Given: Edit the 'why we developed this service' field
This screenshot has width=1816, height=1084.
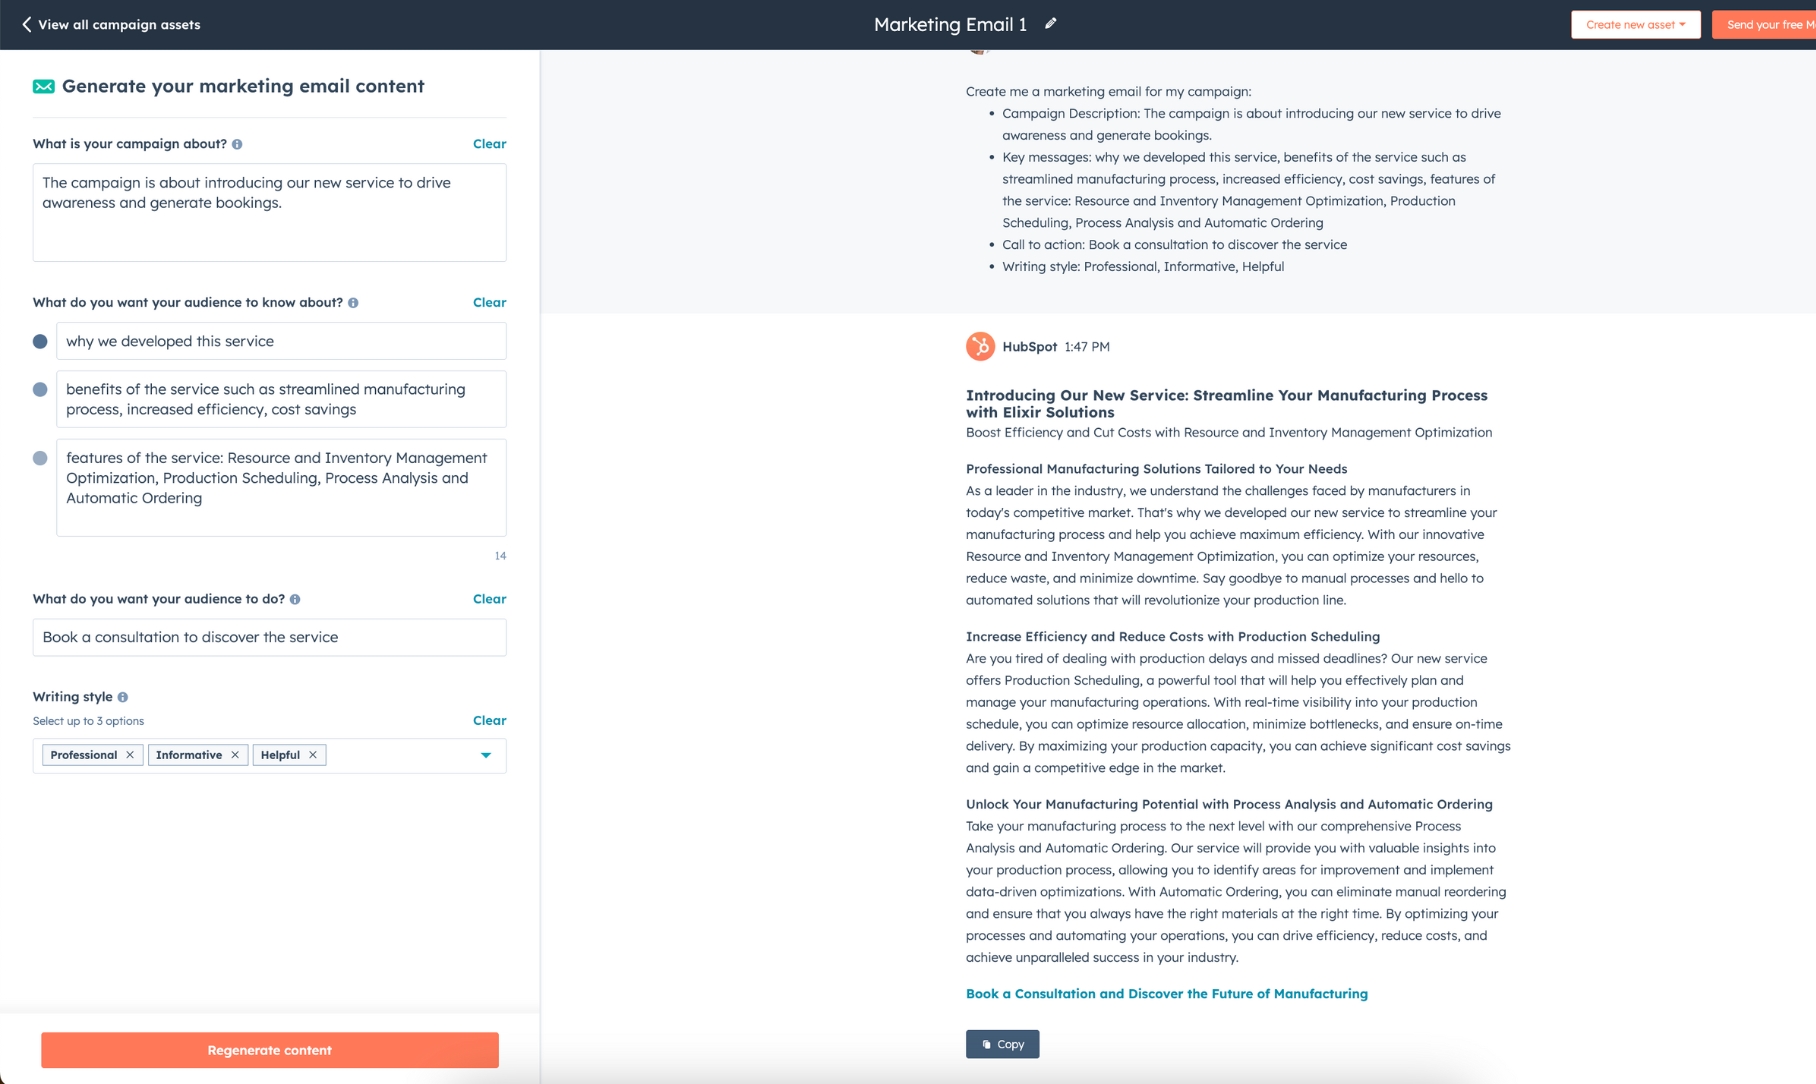Looking at the screenshot, I should 281,341.
